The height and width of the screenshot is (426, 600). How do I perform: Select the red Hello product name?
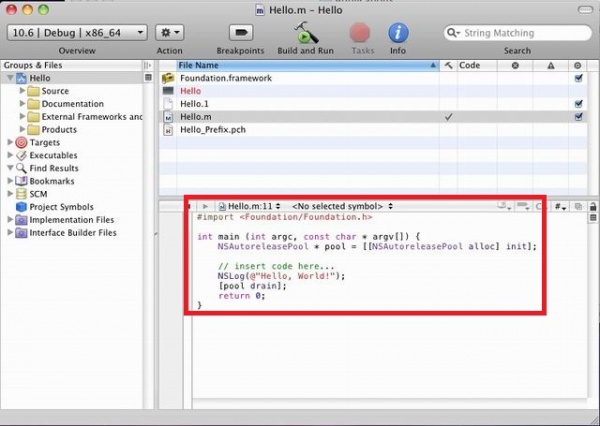tap(190, 91)
